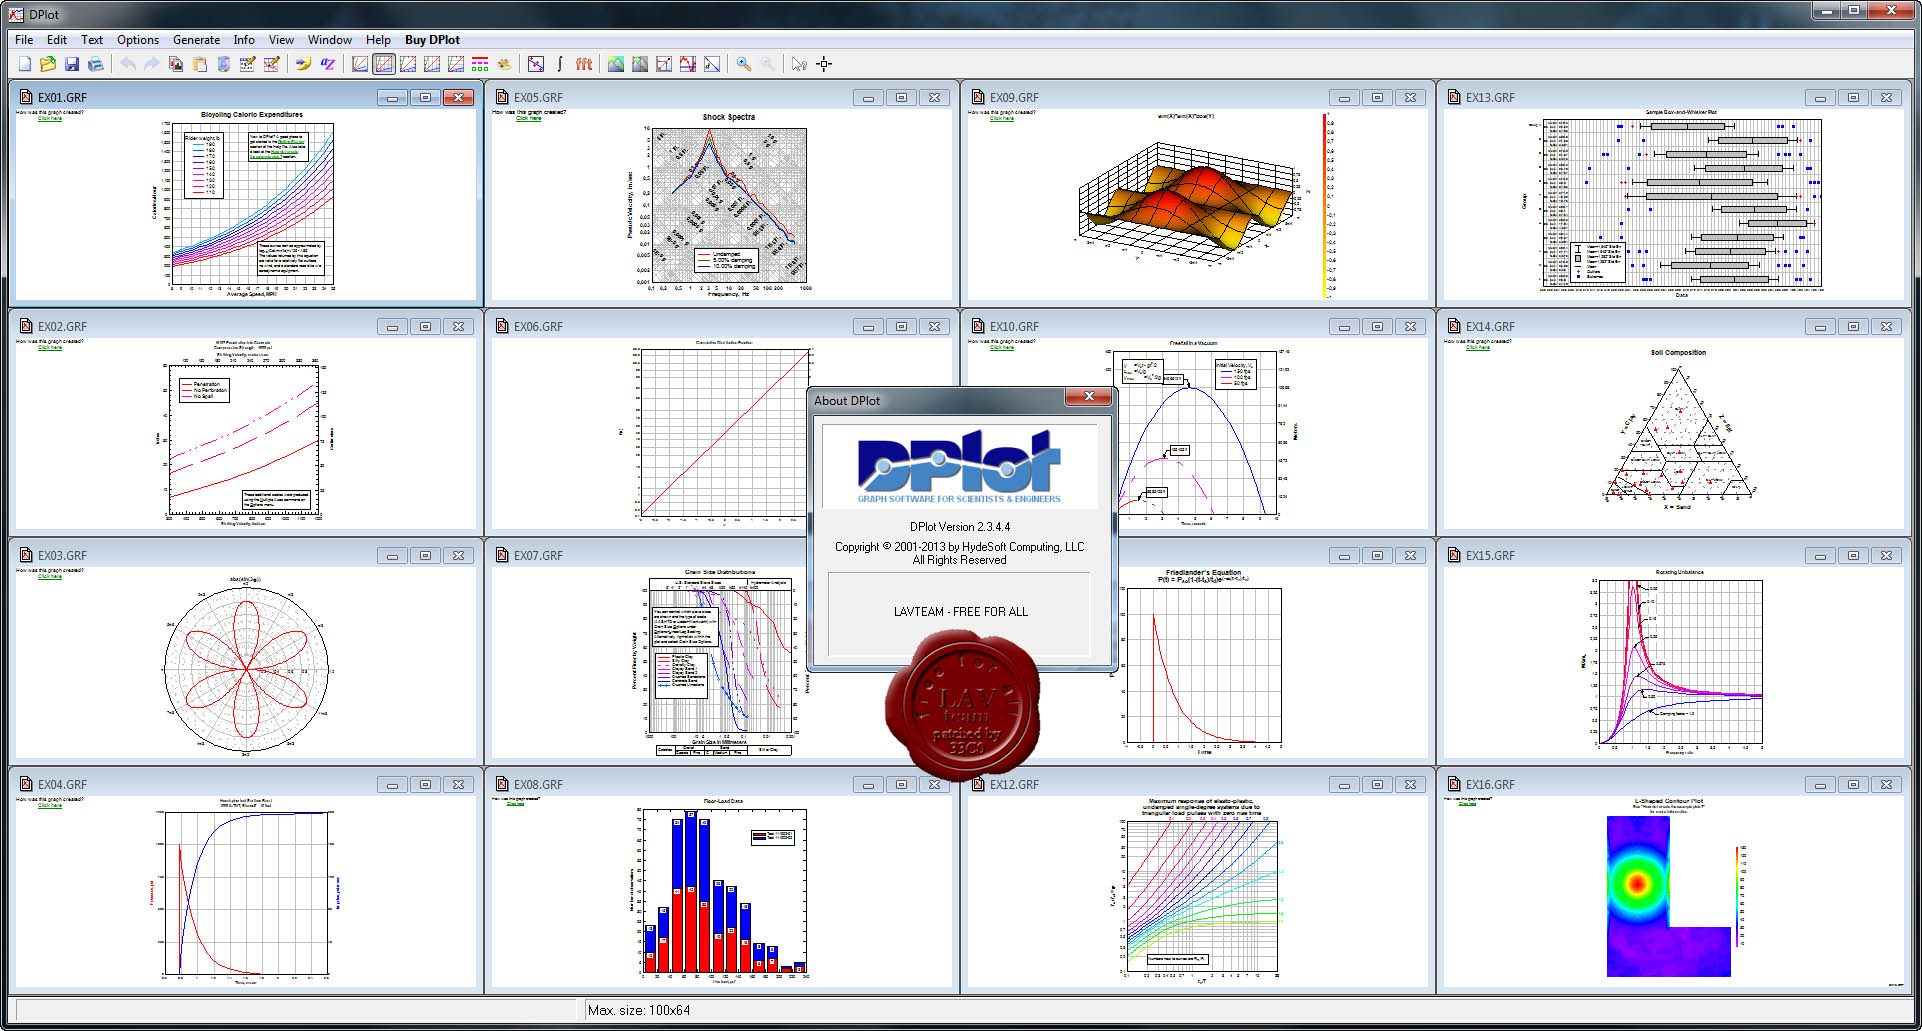The height and width of the screenshot is (1031, 1922).
Task: Open the View menu
Action: point(281,40)
